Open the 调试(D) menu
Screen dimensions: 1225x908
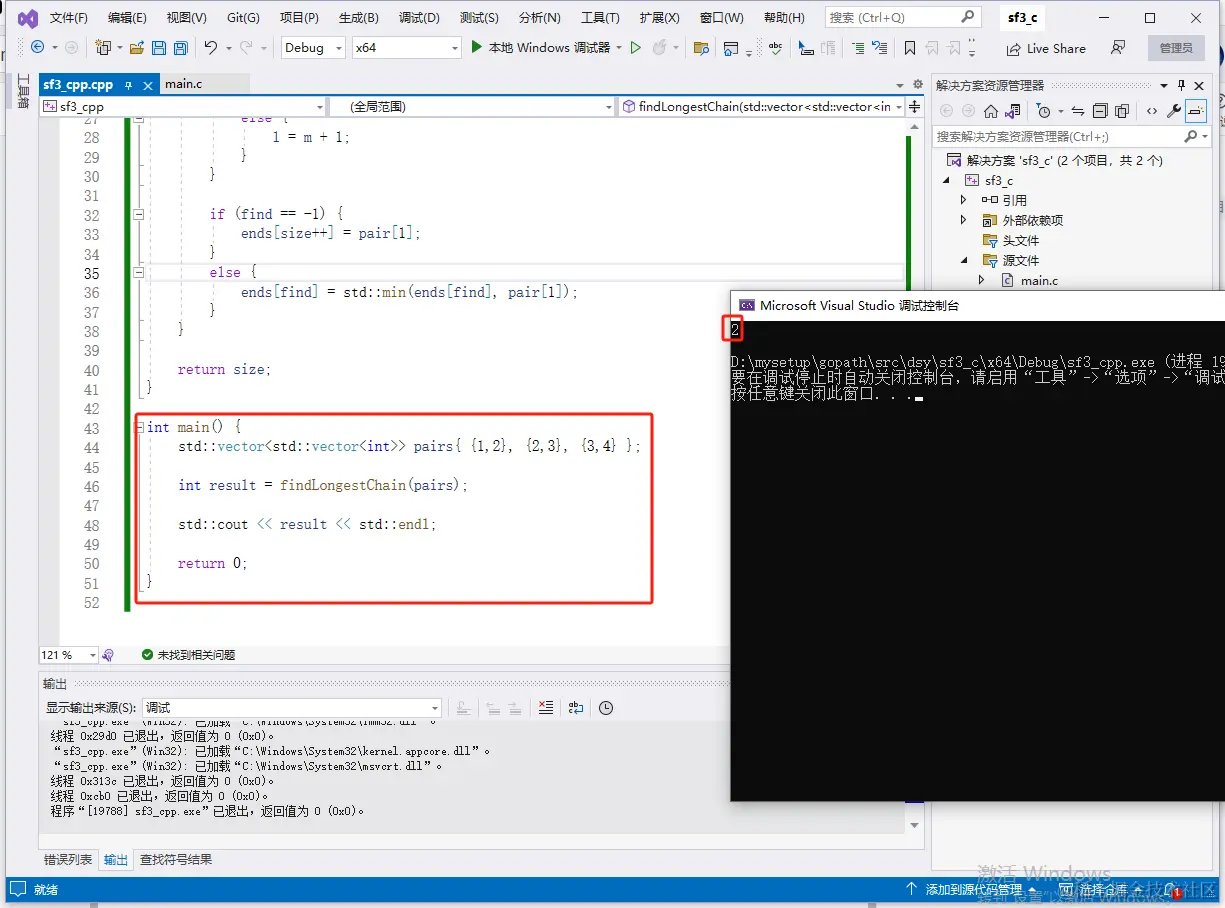point(419,18)
